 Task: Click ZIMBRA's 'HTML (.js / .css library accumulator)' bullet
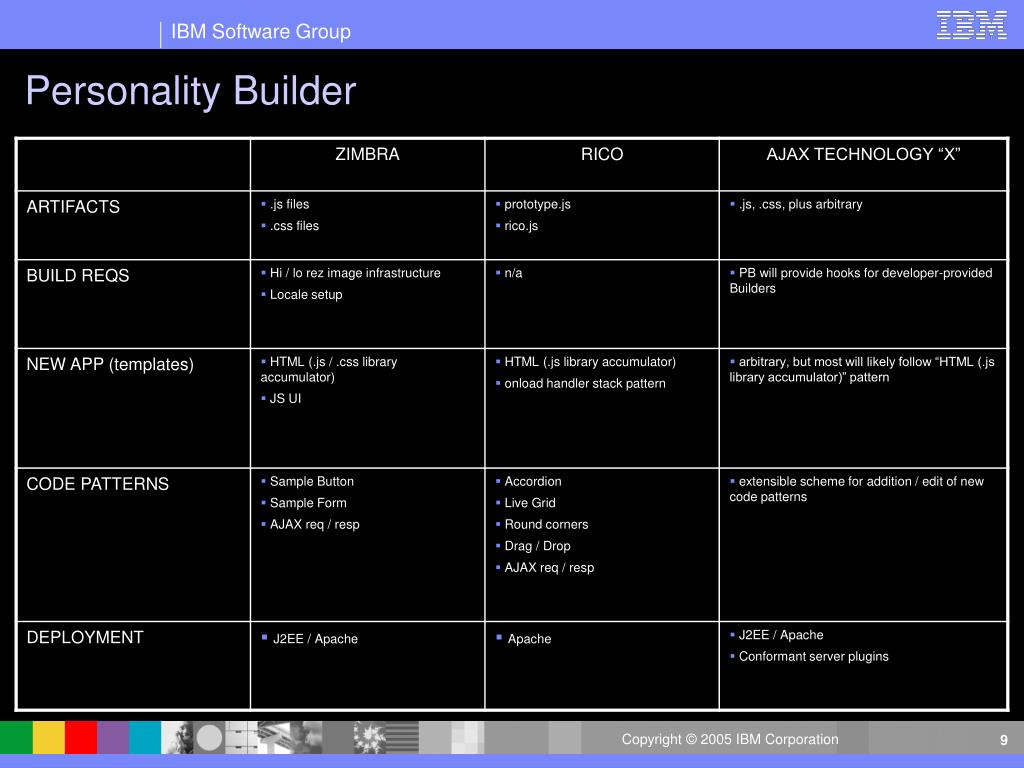(x=328, y=370)
